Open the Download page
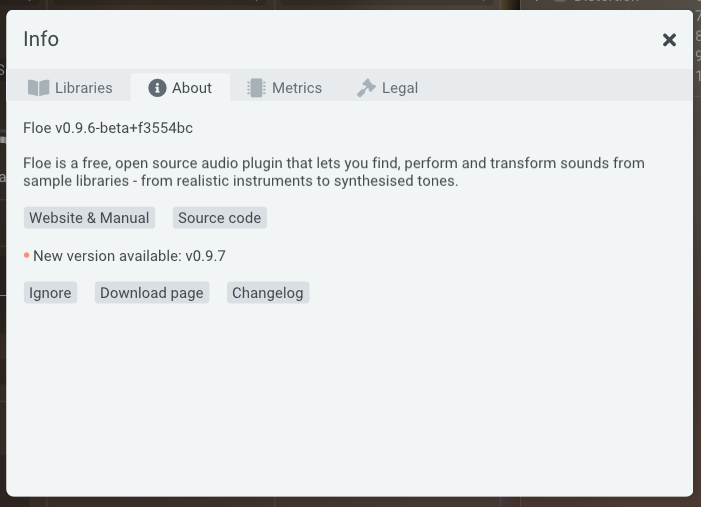The image size is (701, 507). [152, 293]
